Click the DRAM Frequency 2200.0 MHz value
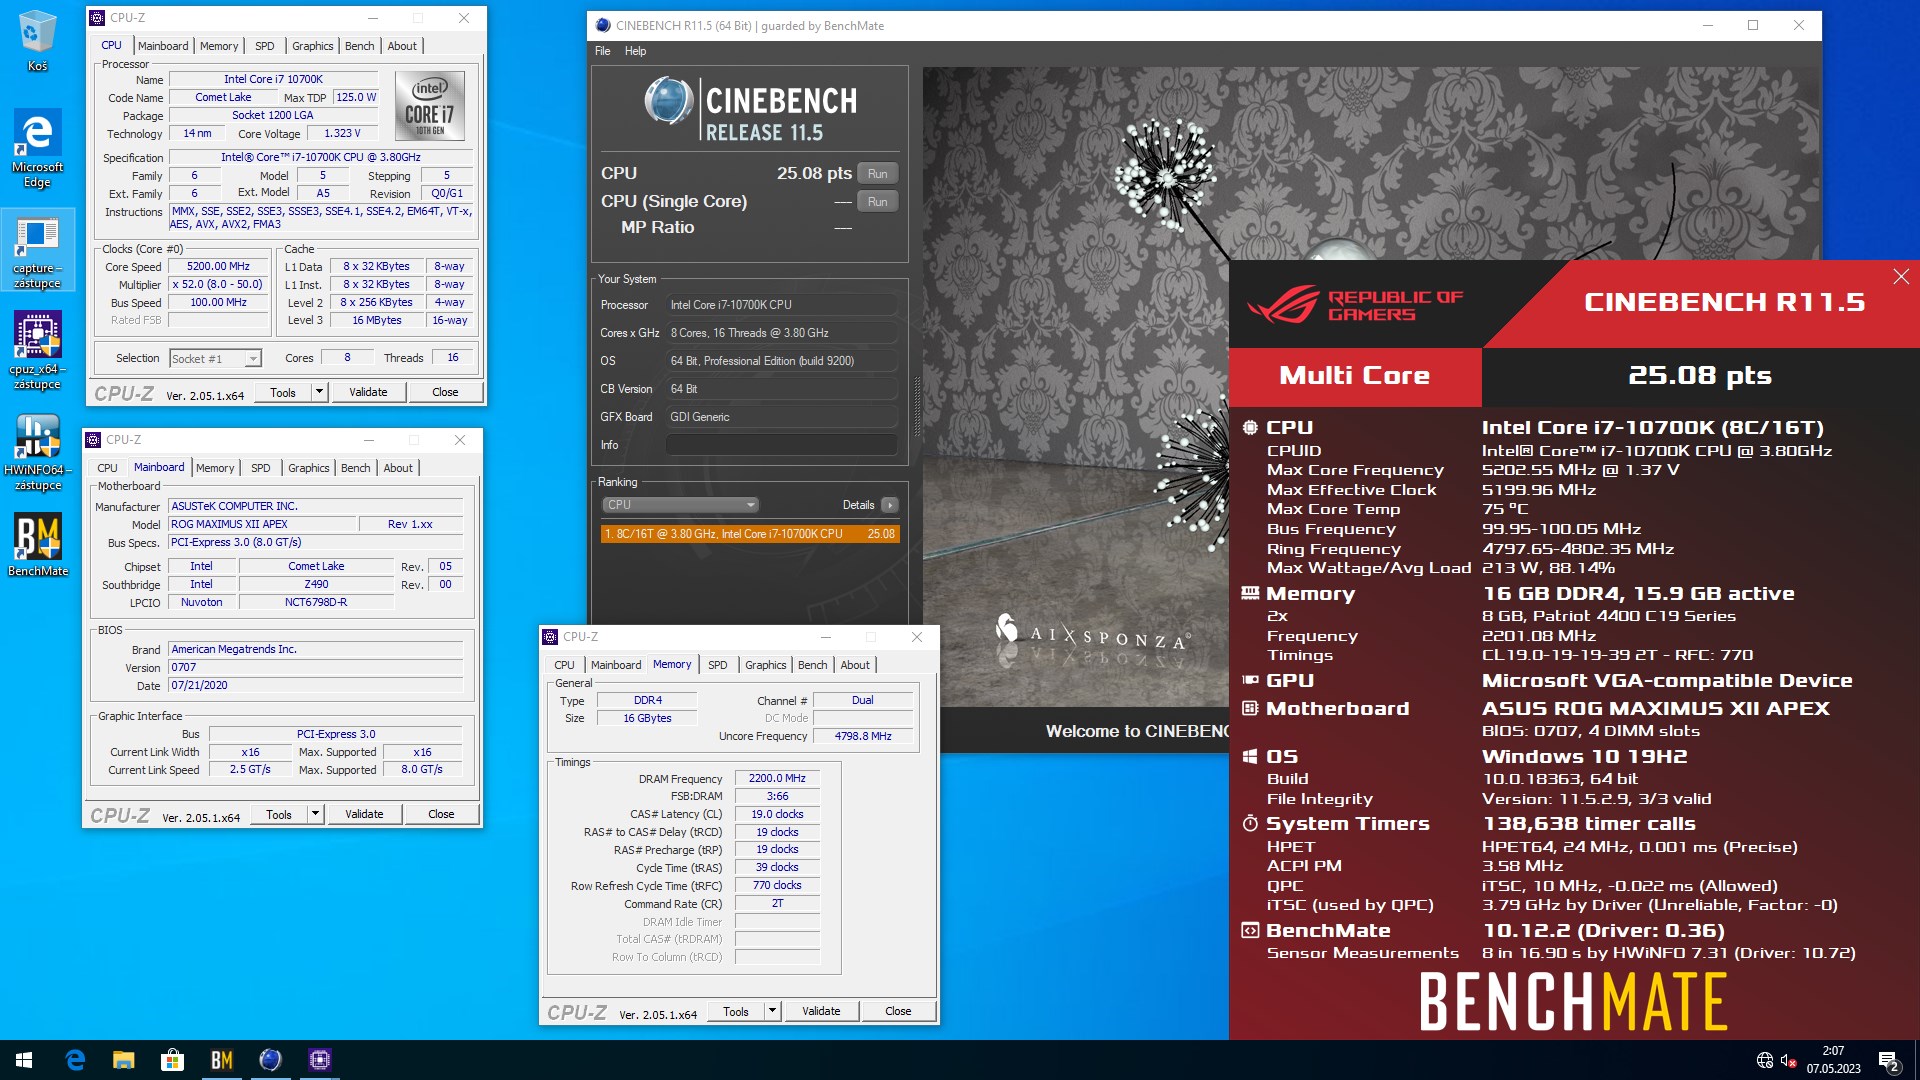Screen dimensions: 1920x1080 coord(777,779)
